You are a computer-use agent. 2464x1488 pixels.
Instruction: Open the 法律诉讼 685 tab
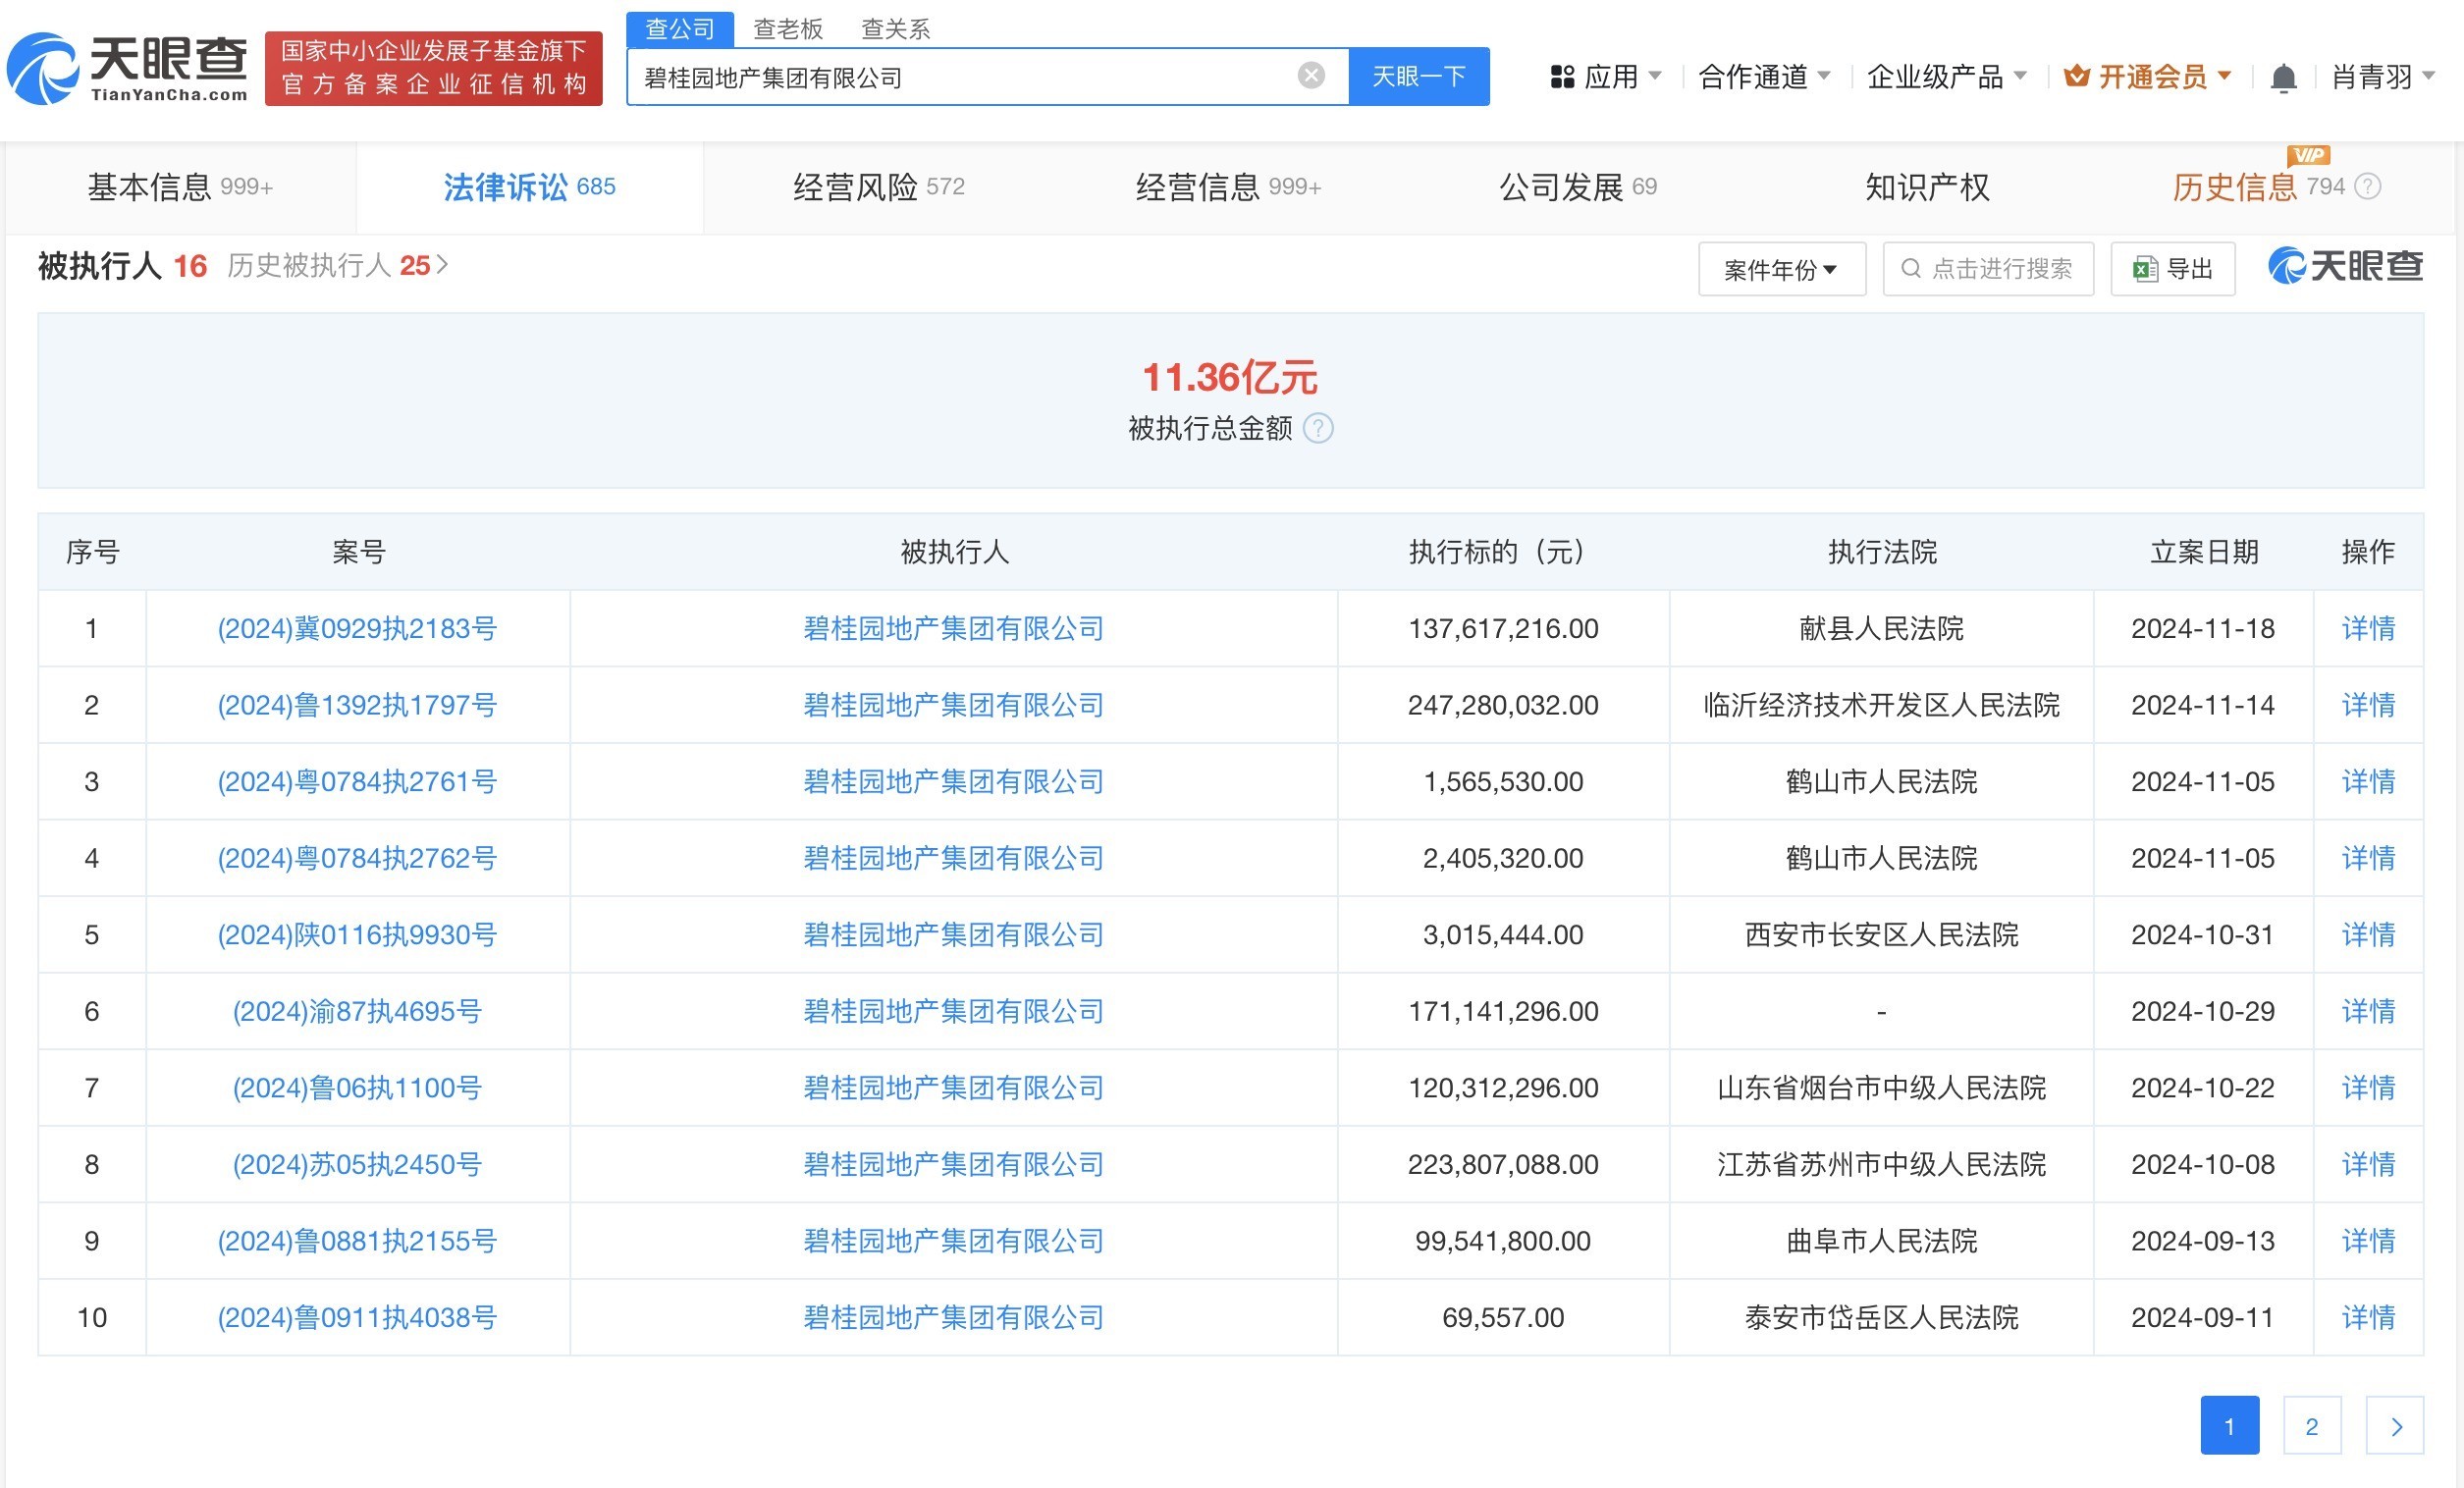tap(529, 187)
